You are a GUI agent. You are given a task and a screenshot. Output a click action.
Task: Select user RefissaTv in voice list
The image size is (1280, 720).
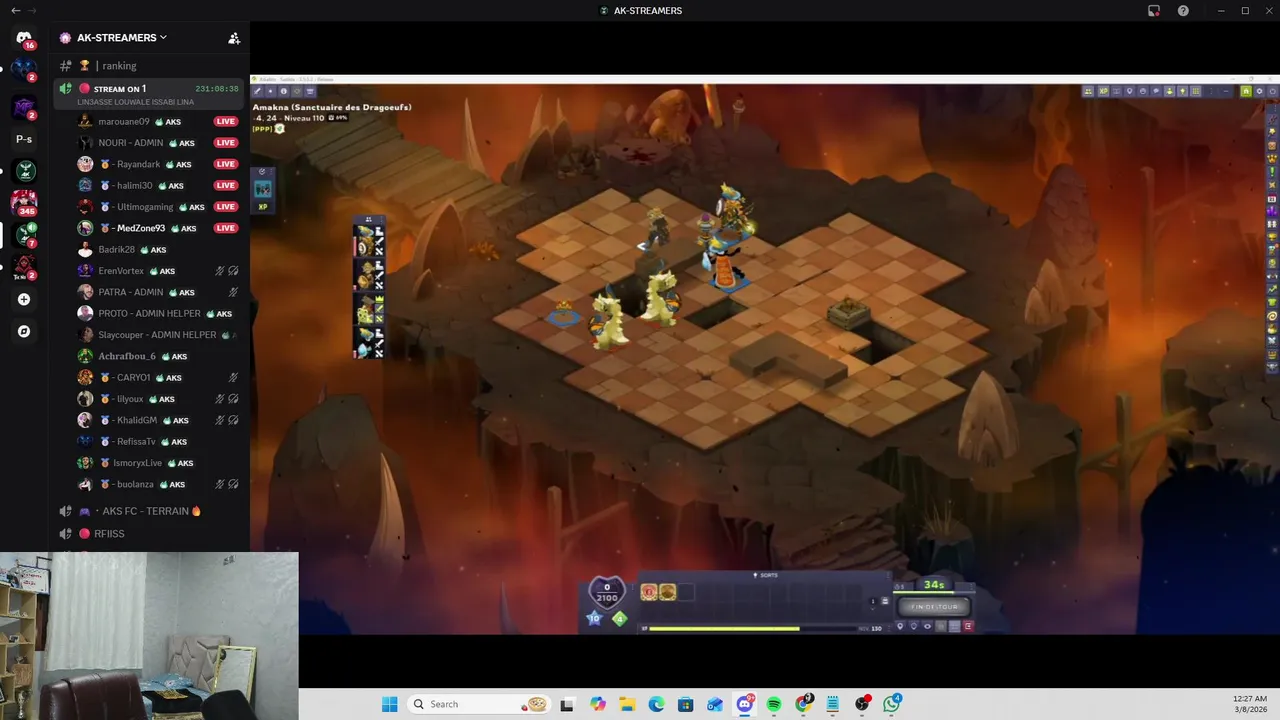[x=160, y=442]
